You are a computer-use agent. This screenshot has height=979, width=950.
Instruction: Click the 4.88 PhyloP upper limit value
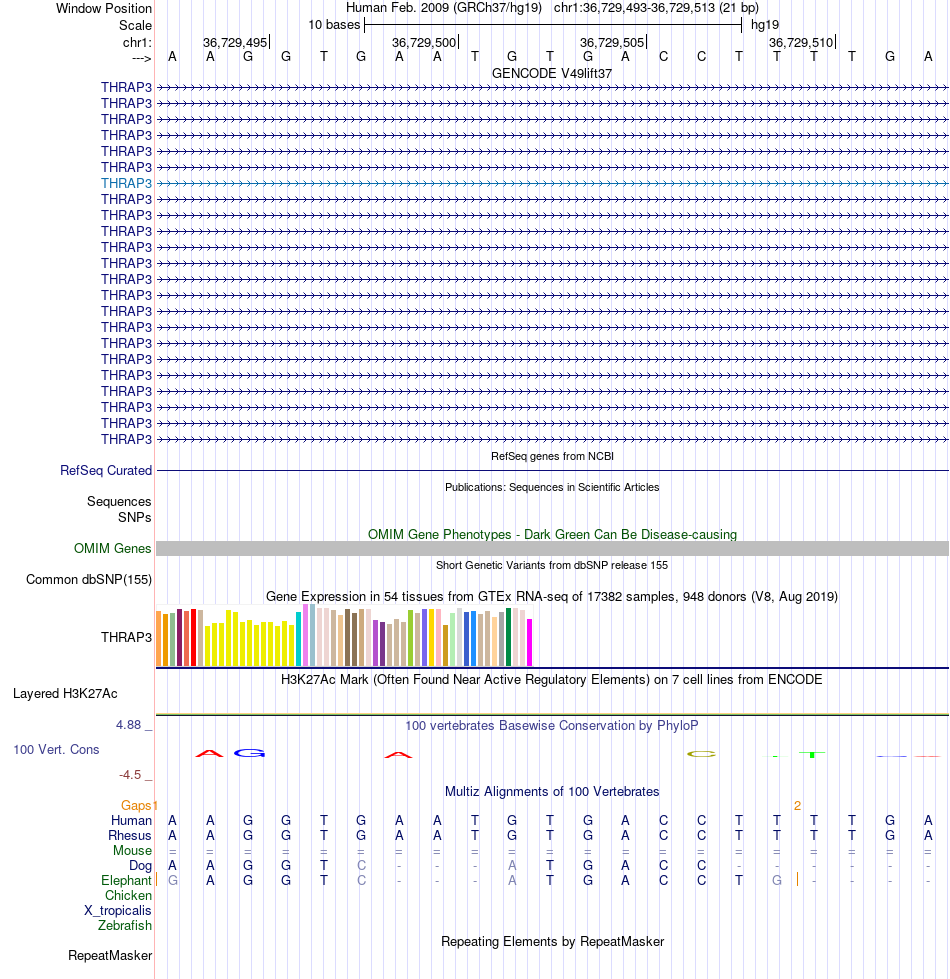click(129, 725)
